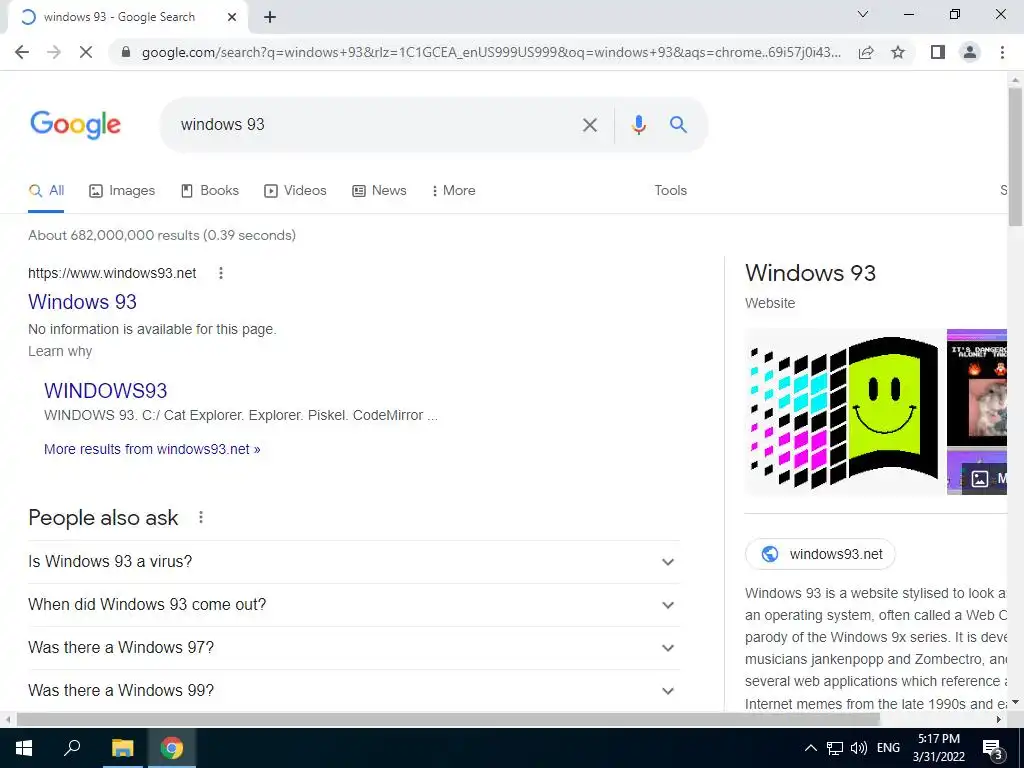Open Windows taskbar search
This screenshot has height=768, width=1024.
[x=72, y=748]
